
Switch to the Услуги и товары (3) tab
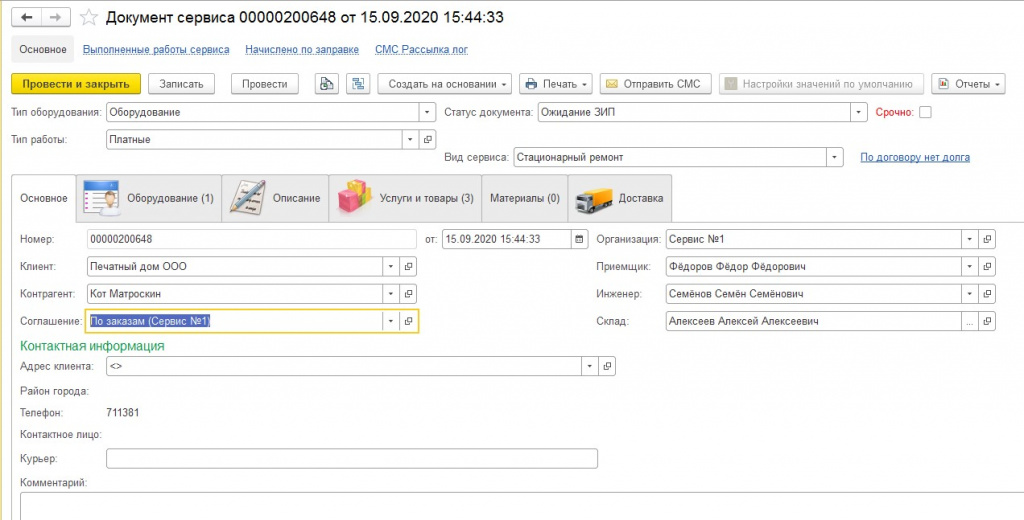pos(405,199)
